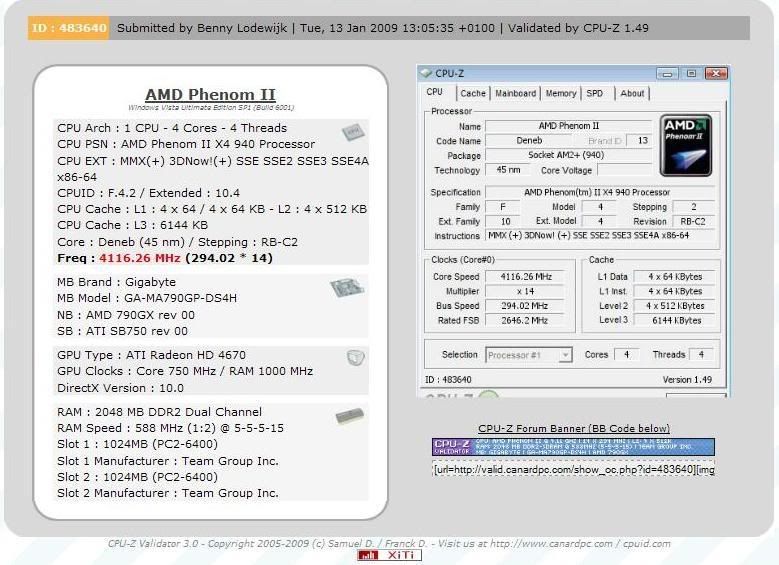Click the CPU-Z Validator copyright footer text

pos(389,544)
